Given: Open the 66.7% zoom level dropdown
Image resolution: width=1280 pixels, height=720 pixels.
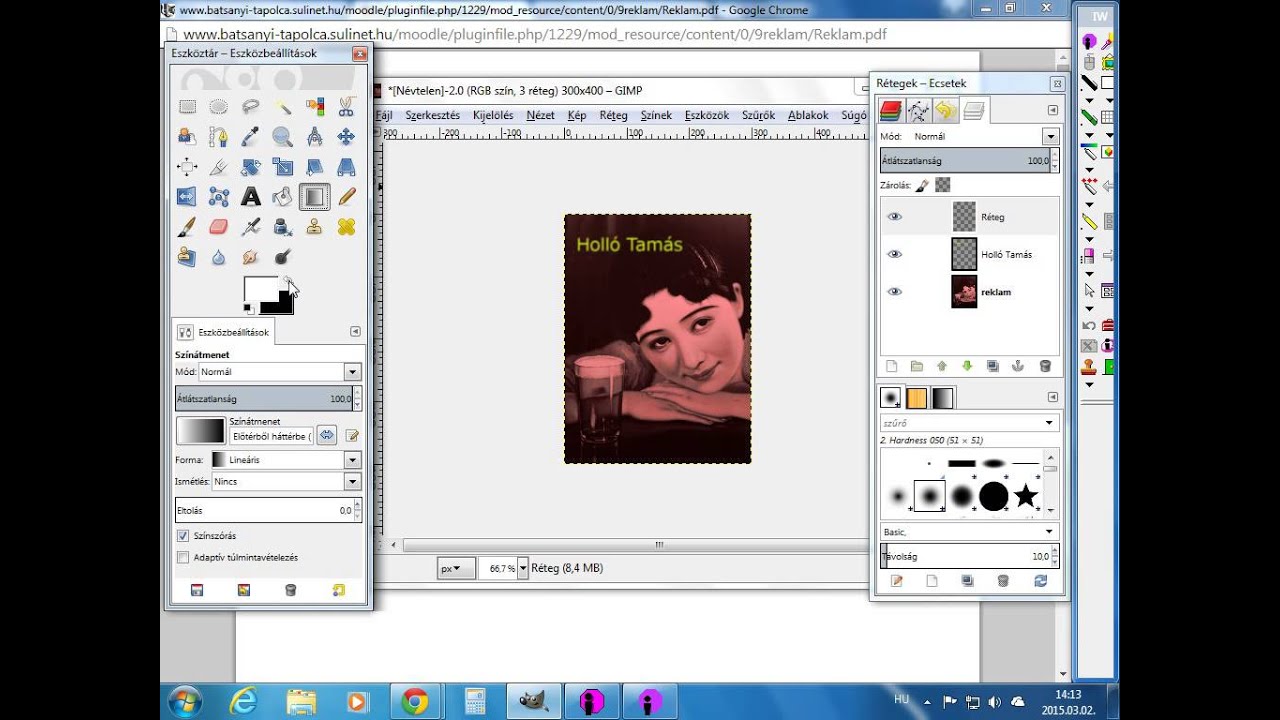Looking at the screenshot, I should 522,568.
